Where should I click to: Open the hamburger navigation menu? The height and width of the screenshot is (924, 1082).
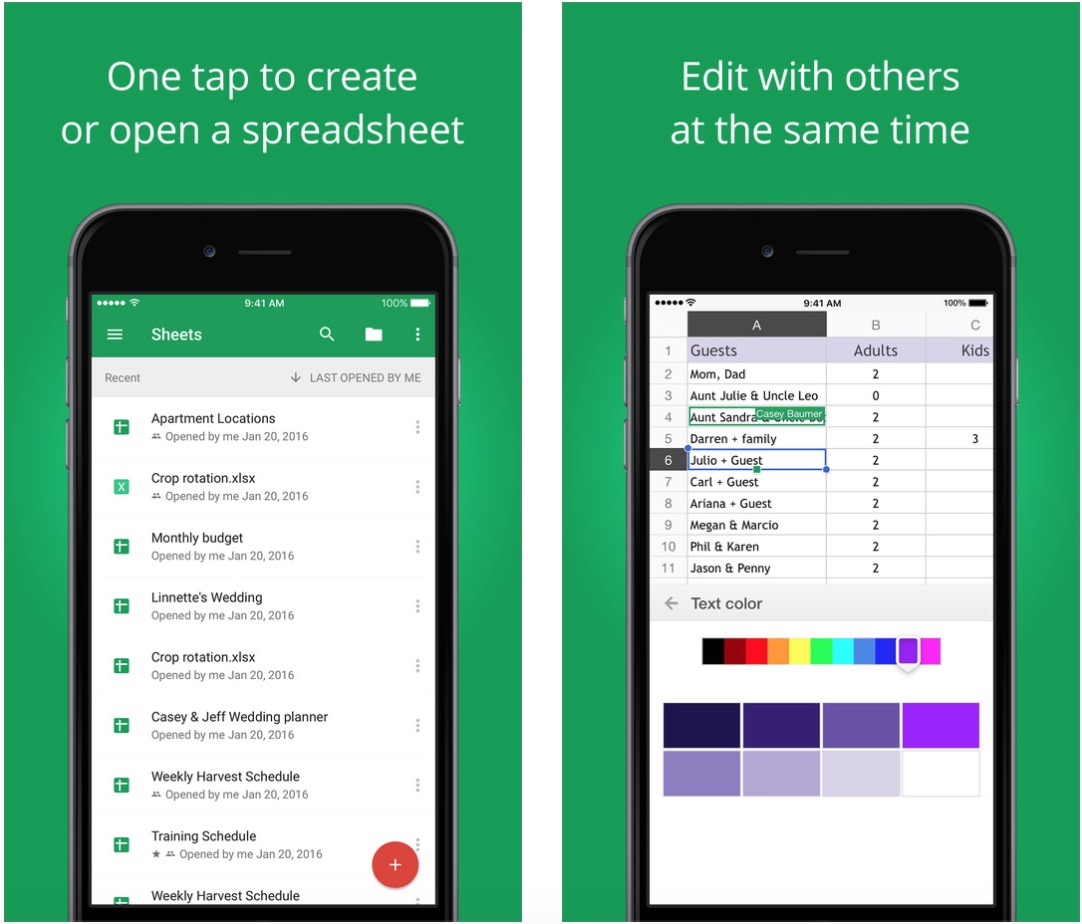click(115, 335)
